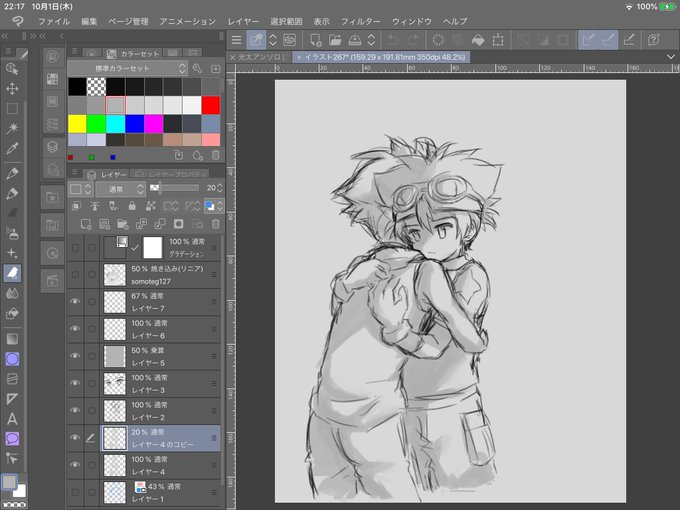This screenshot has width=680, height=510.
Task: Adjust the layer opacity slider
Action: tap(174, 188)
